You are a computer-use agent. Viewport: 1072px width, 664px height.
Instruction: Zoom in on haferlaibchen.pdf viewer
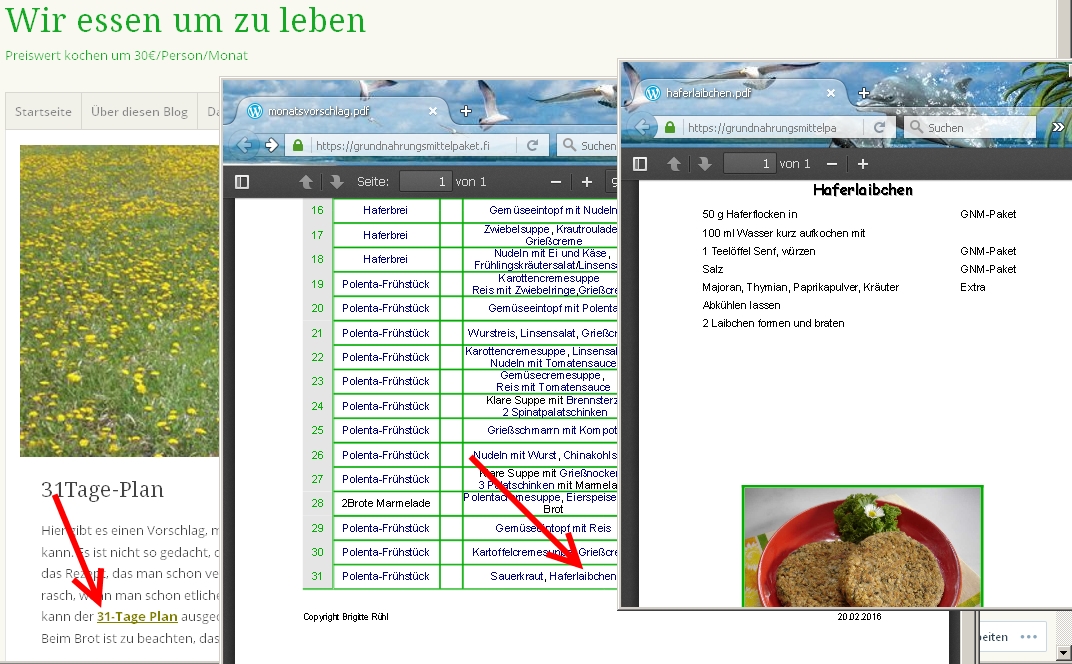click(x=863, y=164)
